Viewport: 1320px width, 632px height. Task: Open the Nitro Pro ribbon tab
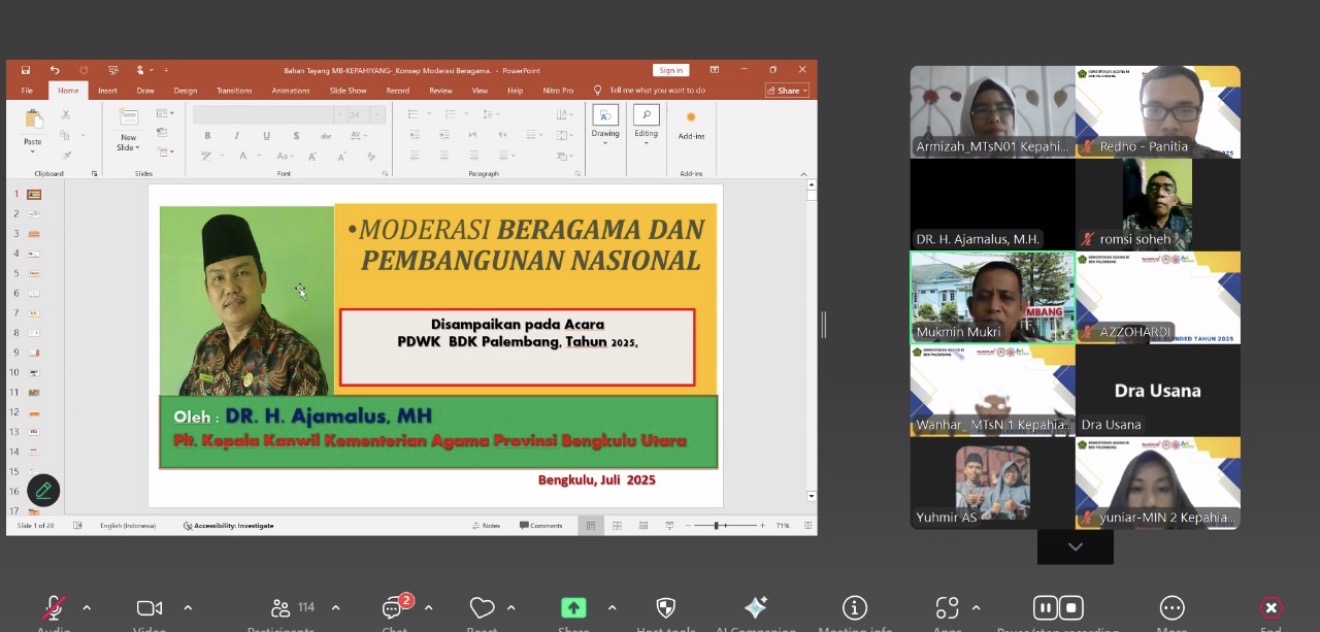point(557,90)
